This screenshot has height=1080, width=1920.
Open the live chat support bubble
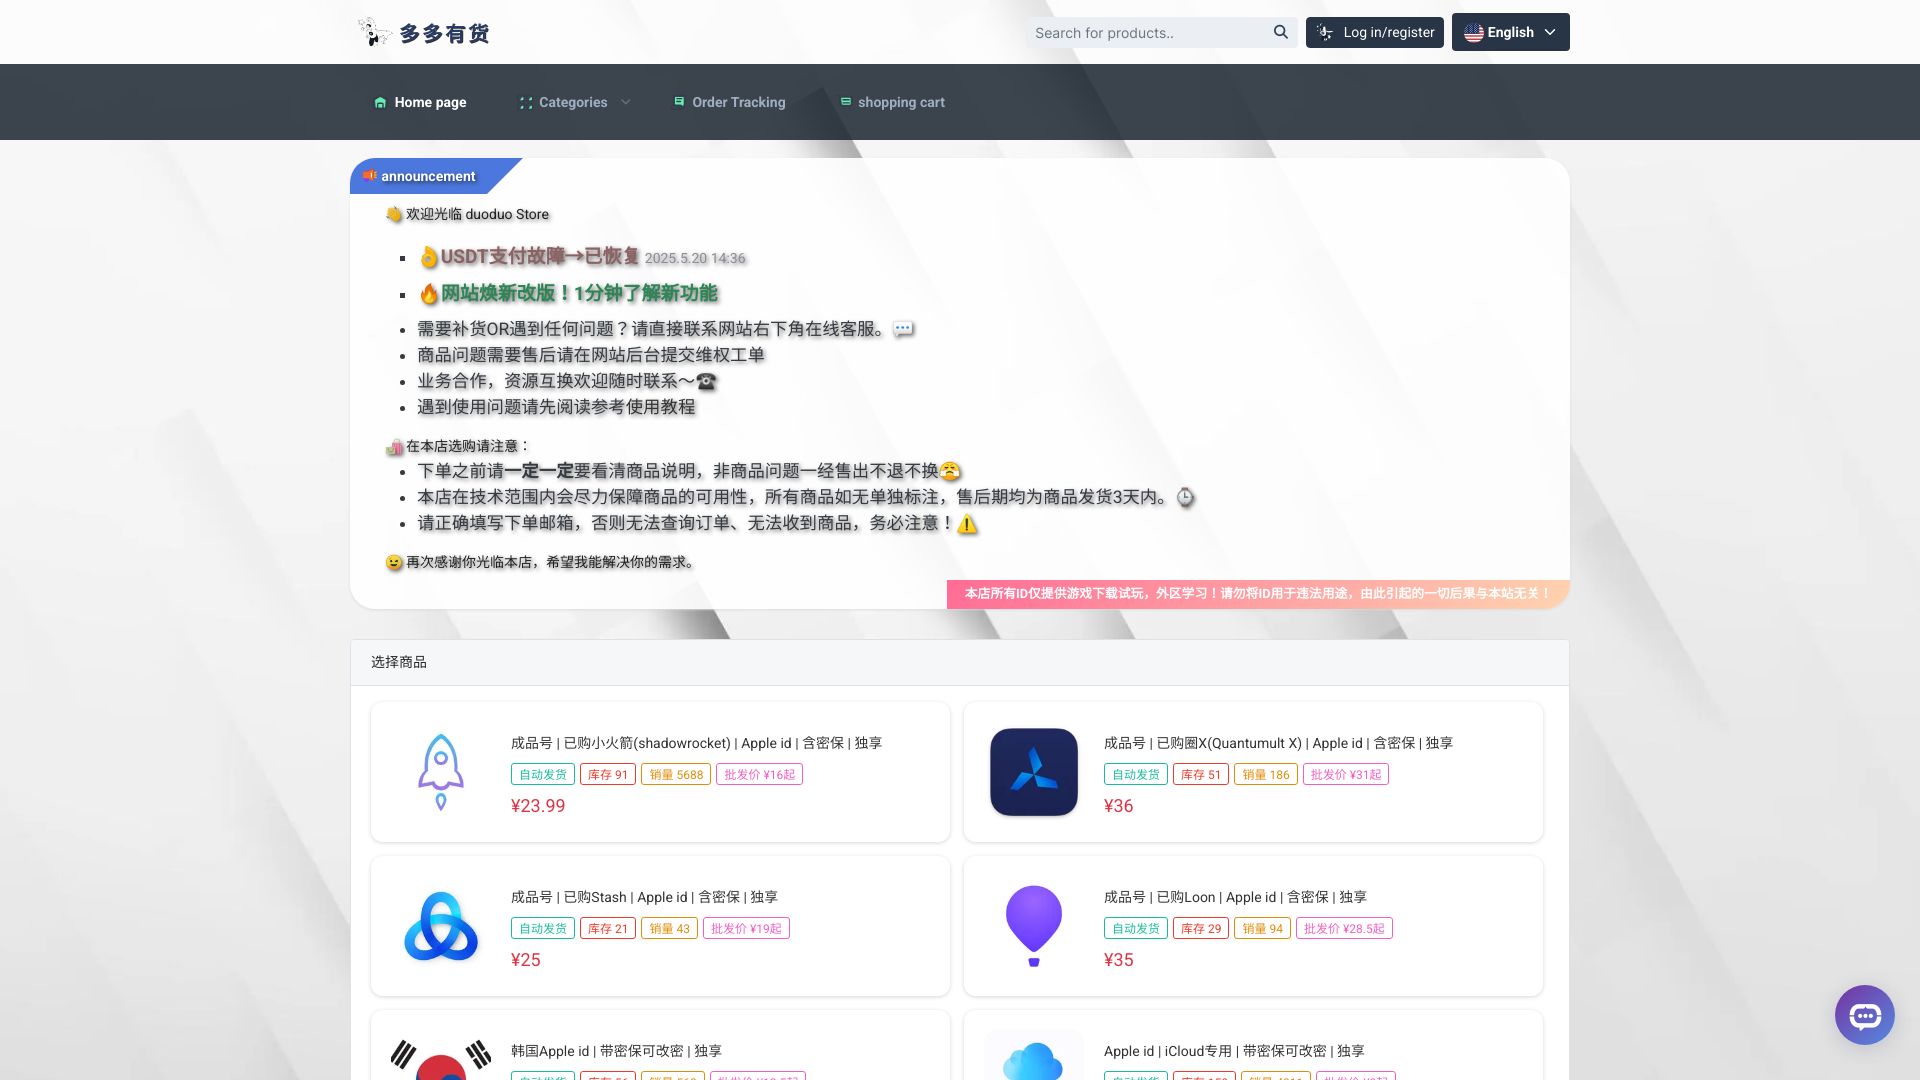[x=1864, y=1015]
